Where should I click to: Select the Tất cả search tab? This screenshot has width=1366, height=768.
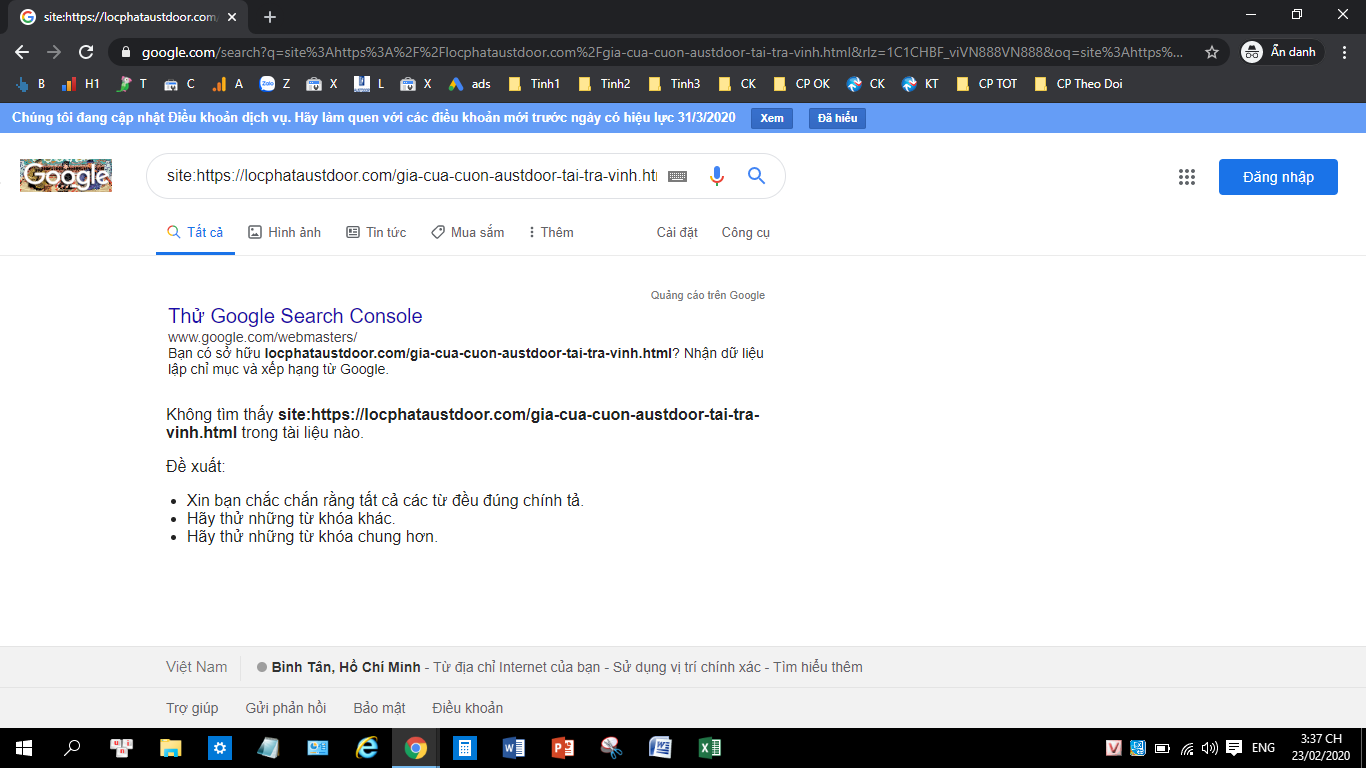[195, 232]
